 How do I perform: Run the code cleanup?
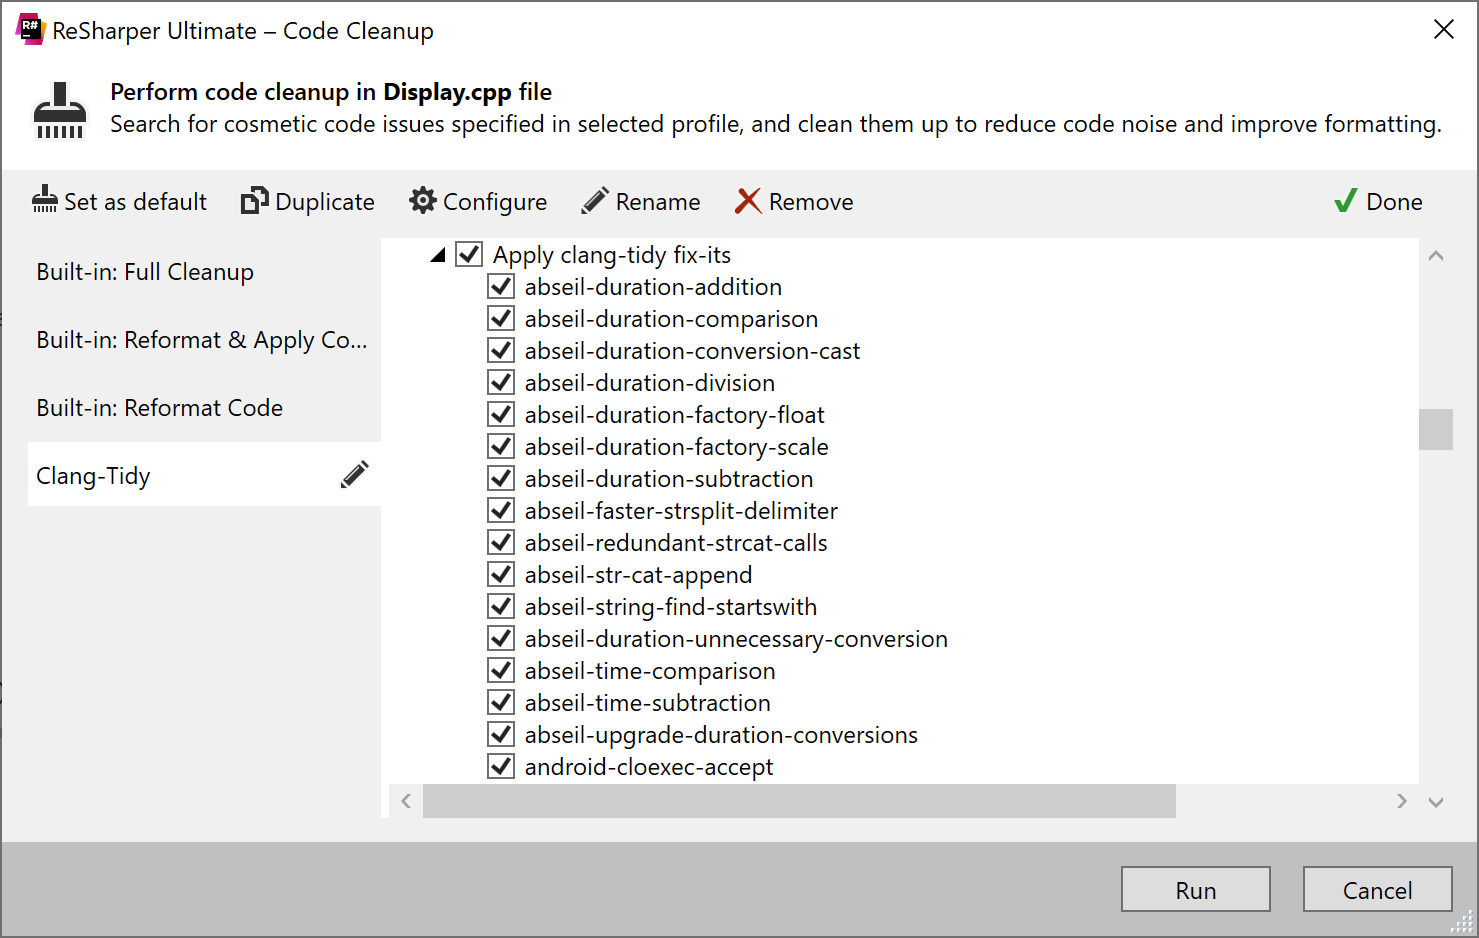[1196, 889]
